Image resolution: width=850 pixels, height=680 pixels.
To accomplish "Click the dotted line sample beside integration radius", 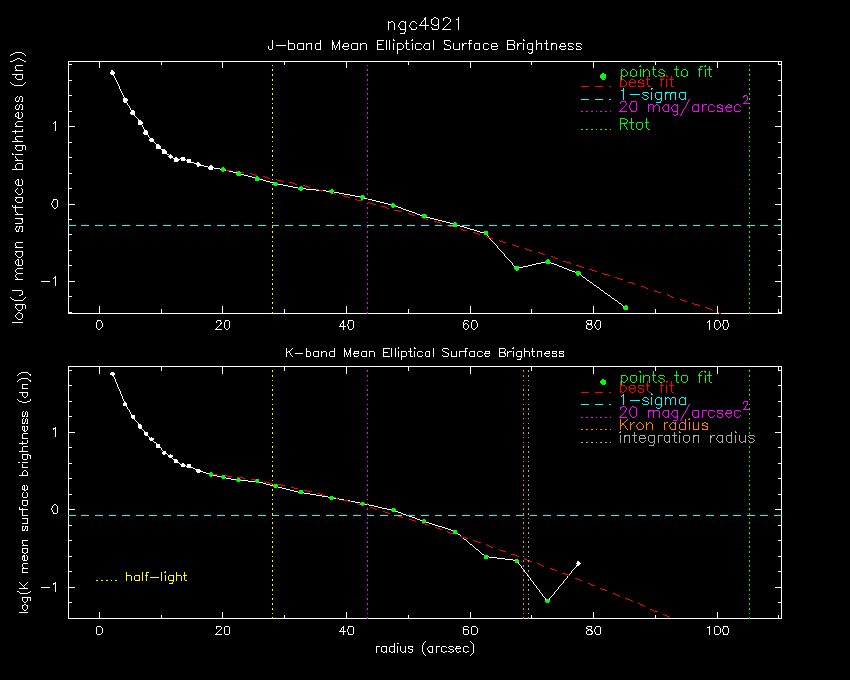I will click(595, 440).
